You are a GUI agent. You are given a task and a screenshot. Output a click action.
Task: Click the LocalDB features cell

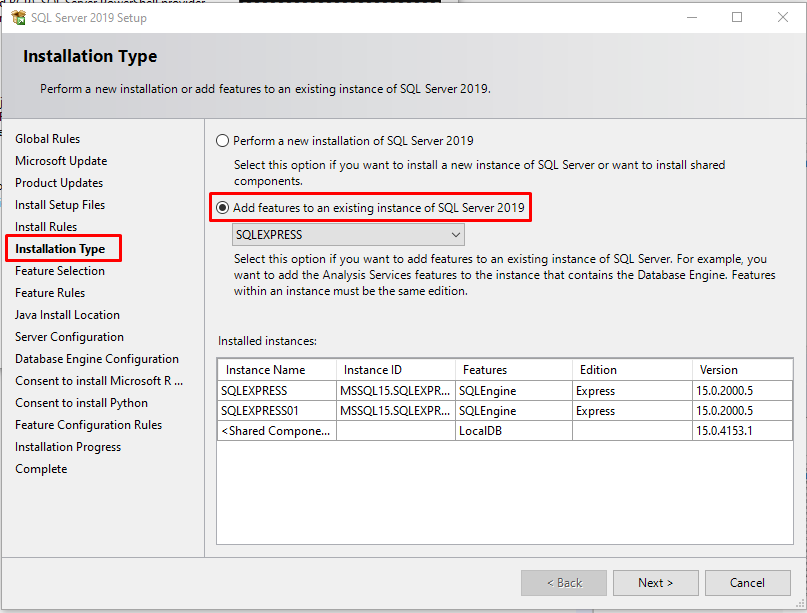514,431
